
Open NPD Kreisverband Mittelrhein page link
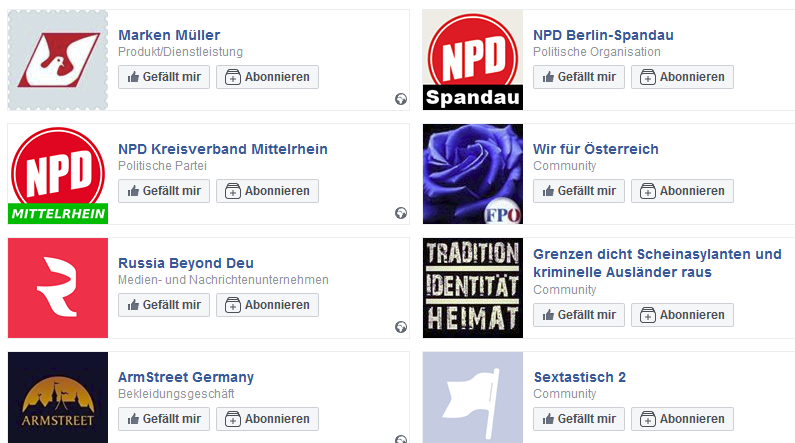(x=222, y=149)
